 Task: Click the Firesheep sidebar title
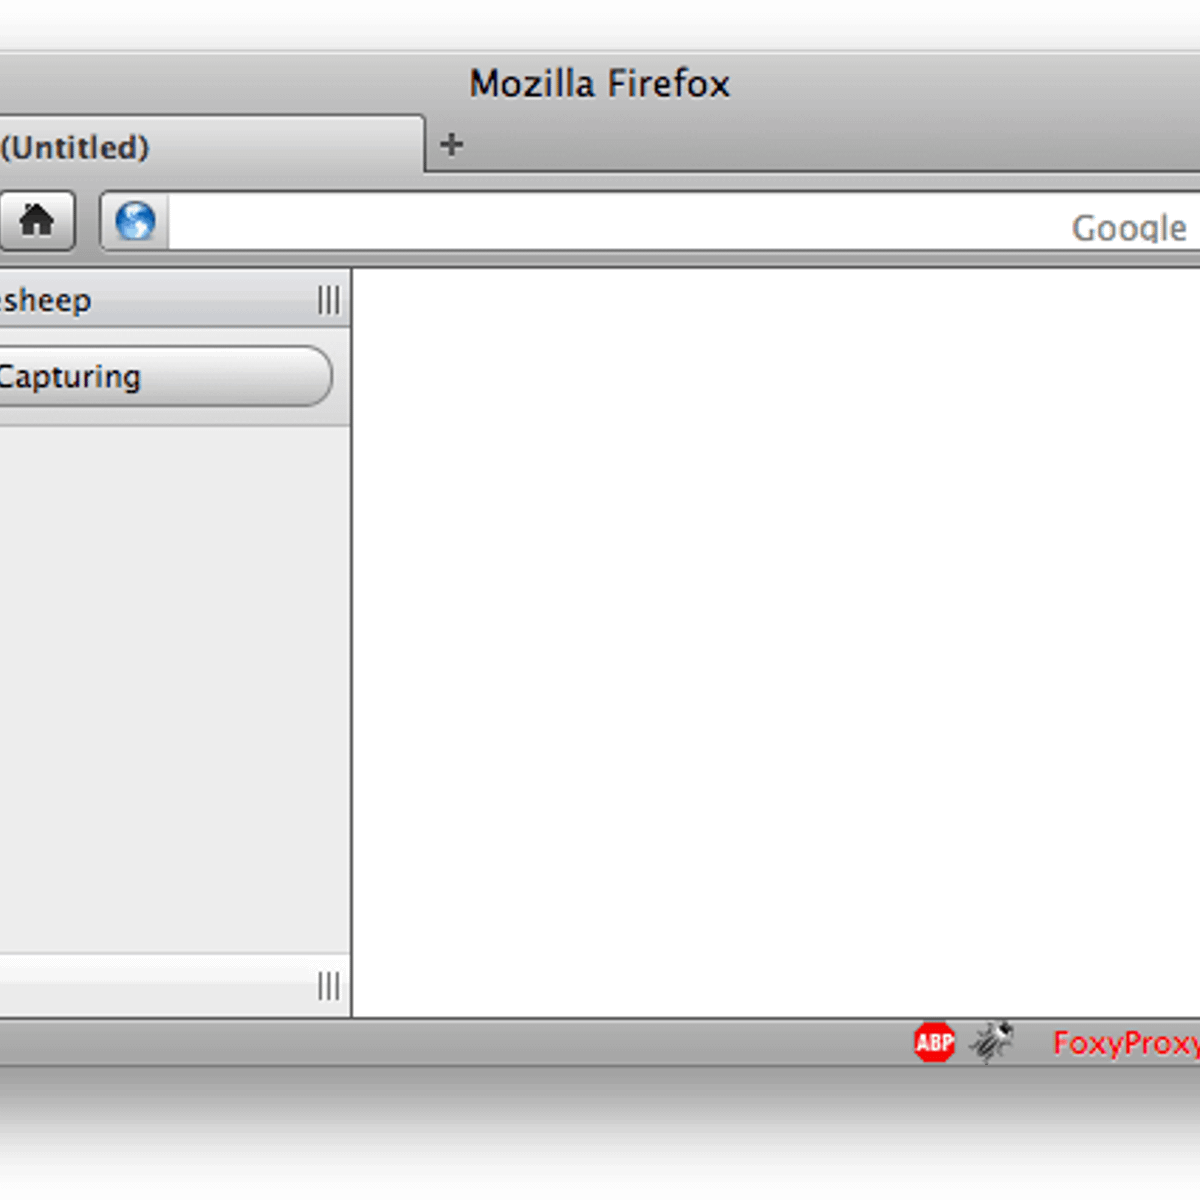click(48, 300)
